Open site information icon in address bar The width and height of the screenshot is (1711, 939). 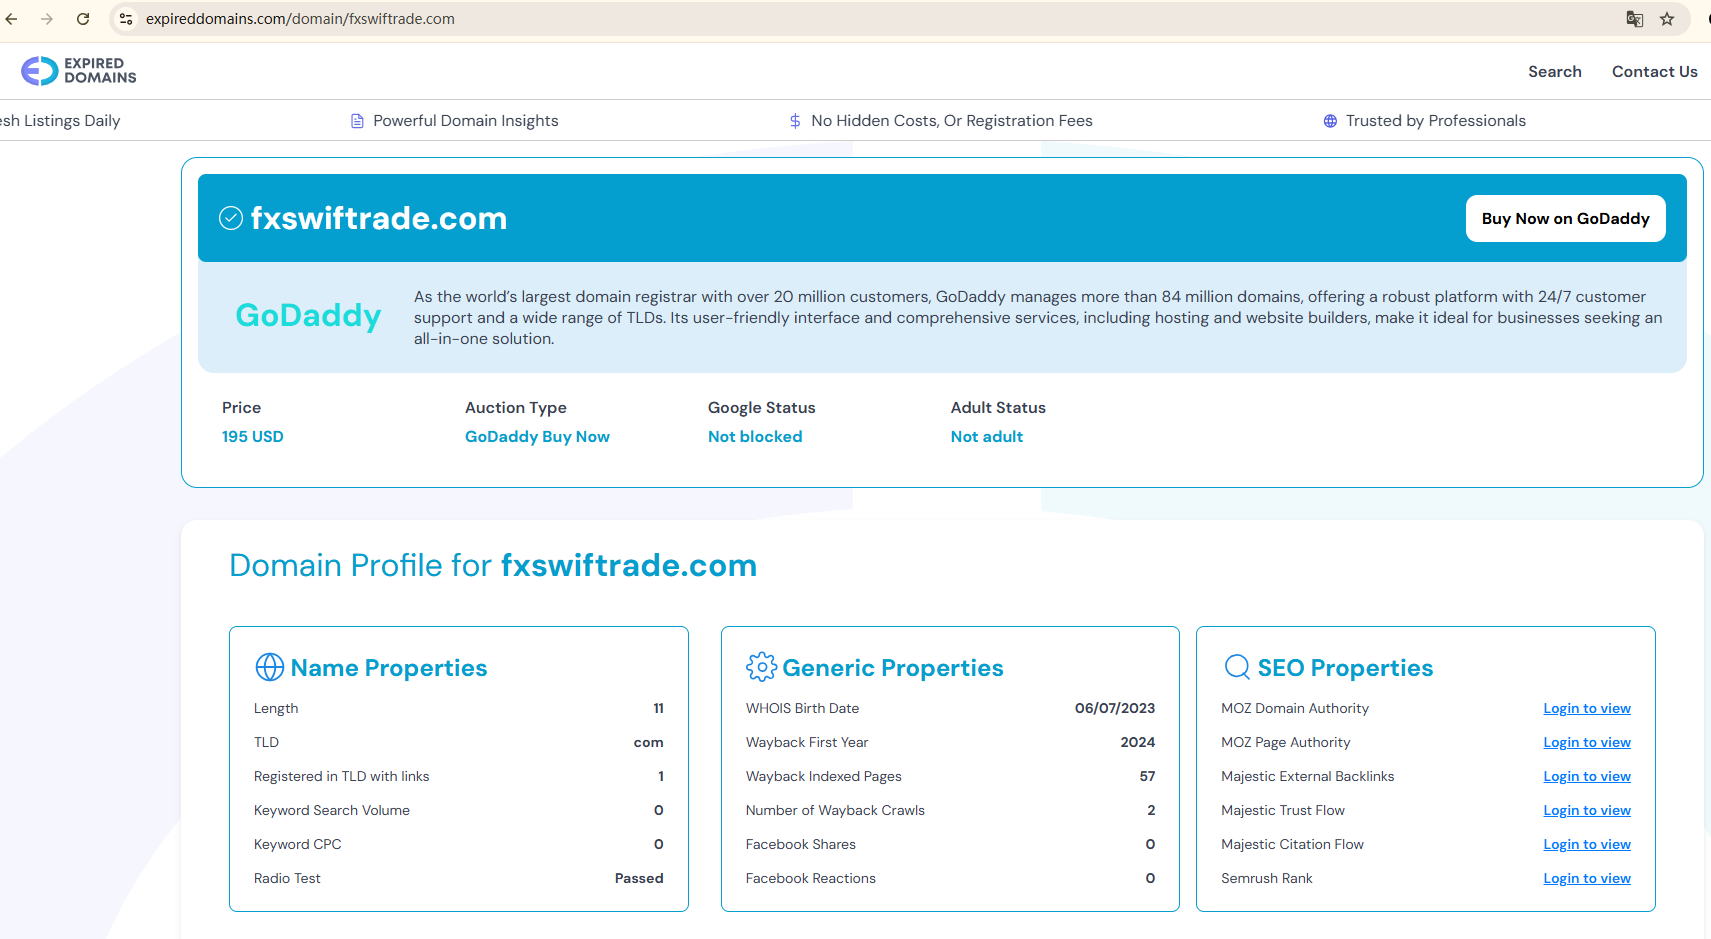126,19
